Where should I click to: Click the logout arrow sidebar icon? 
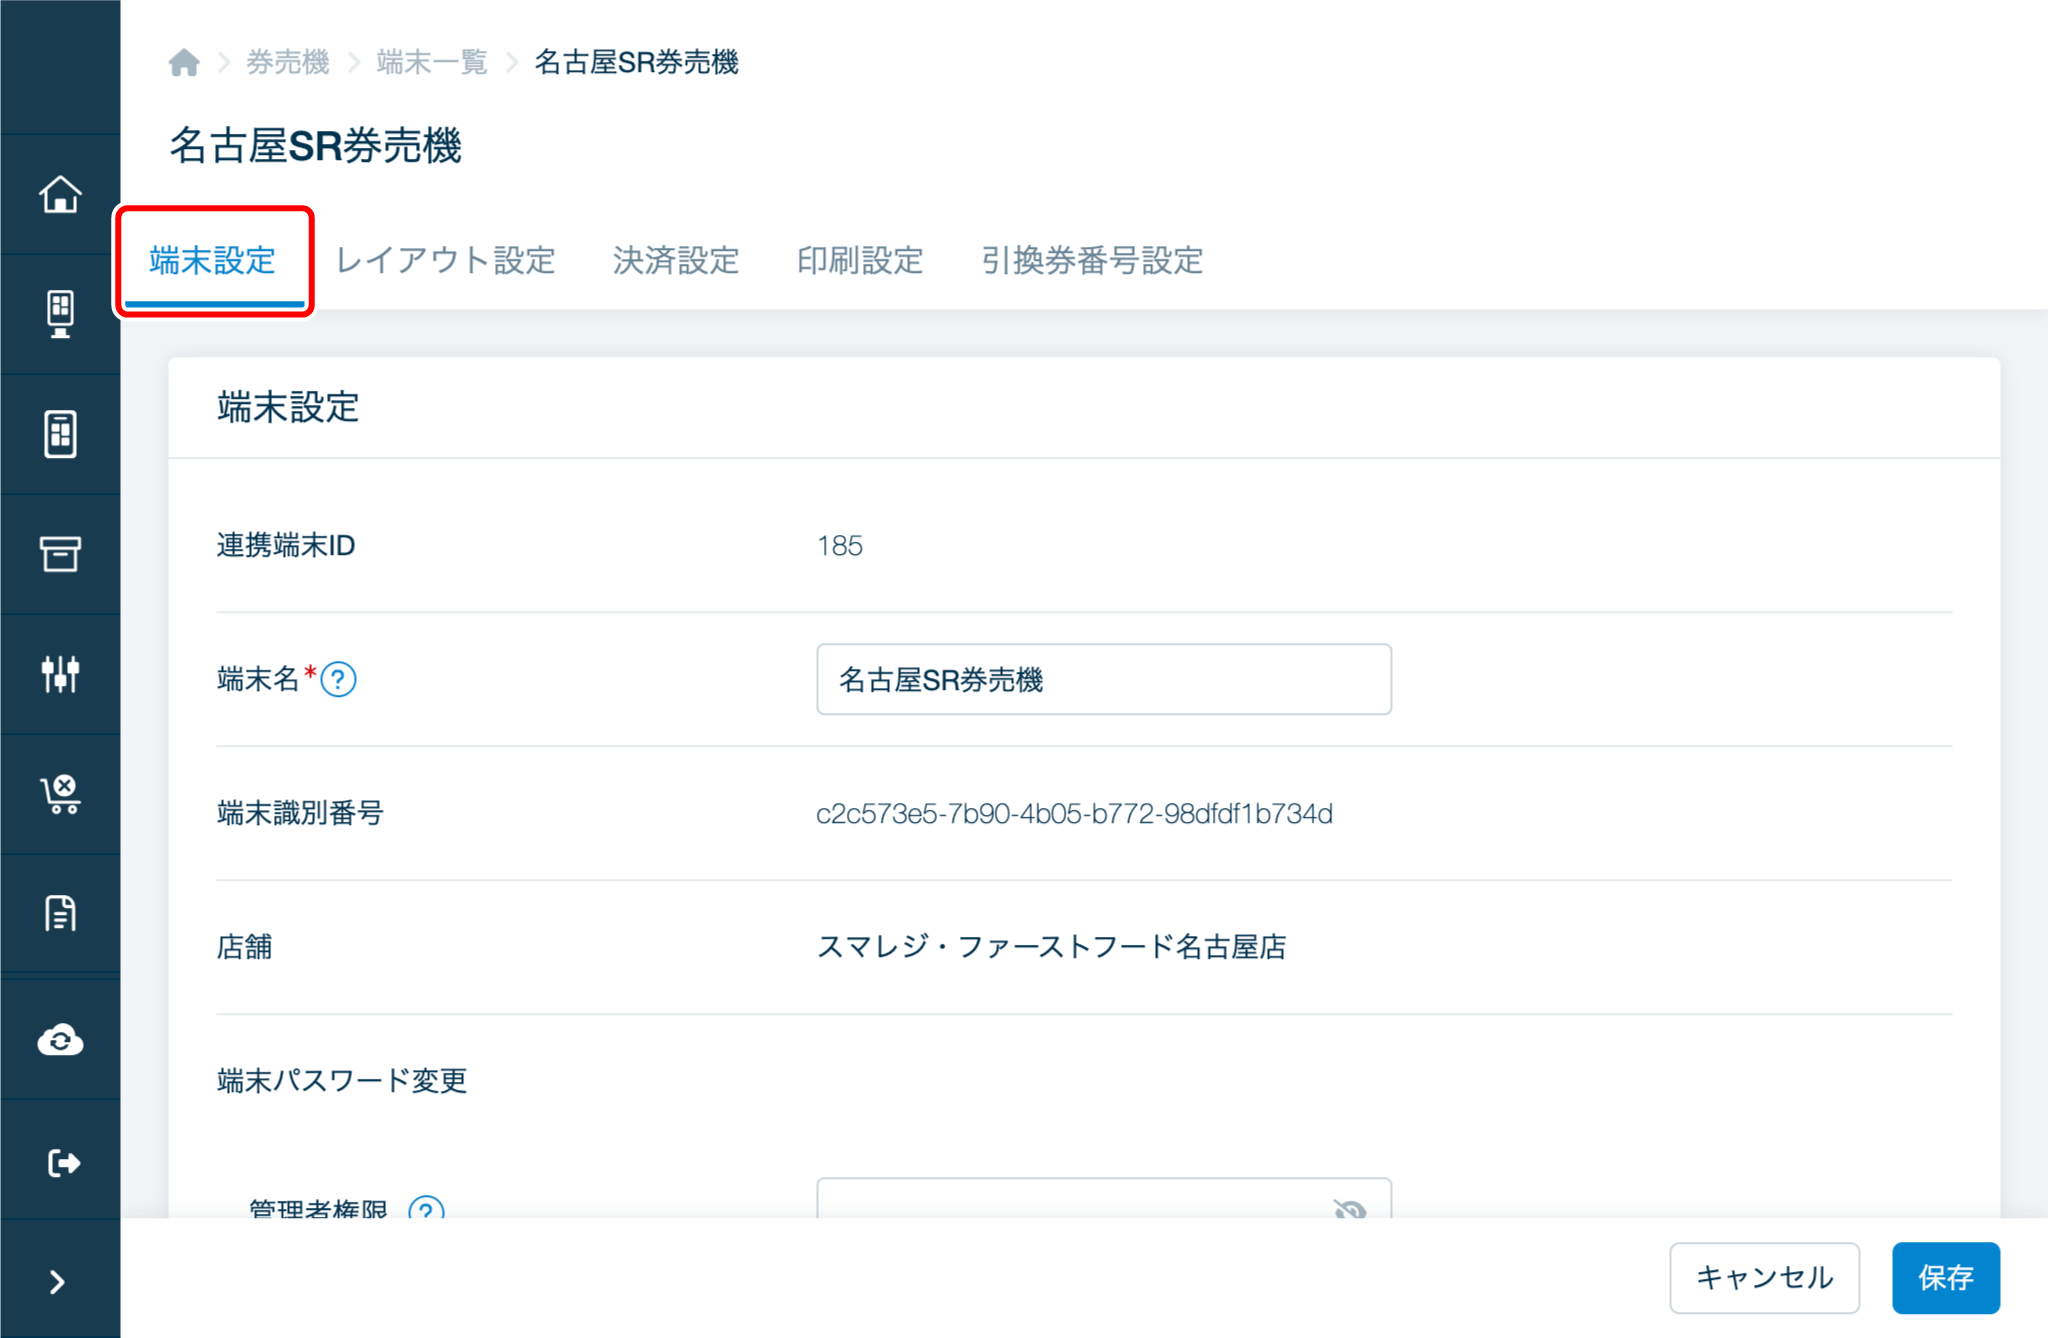point(60,1162)
